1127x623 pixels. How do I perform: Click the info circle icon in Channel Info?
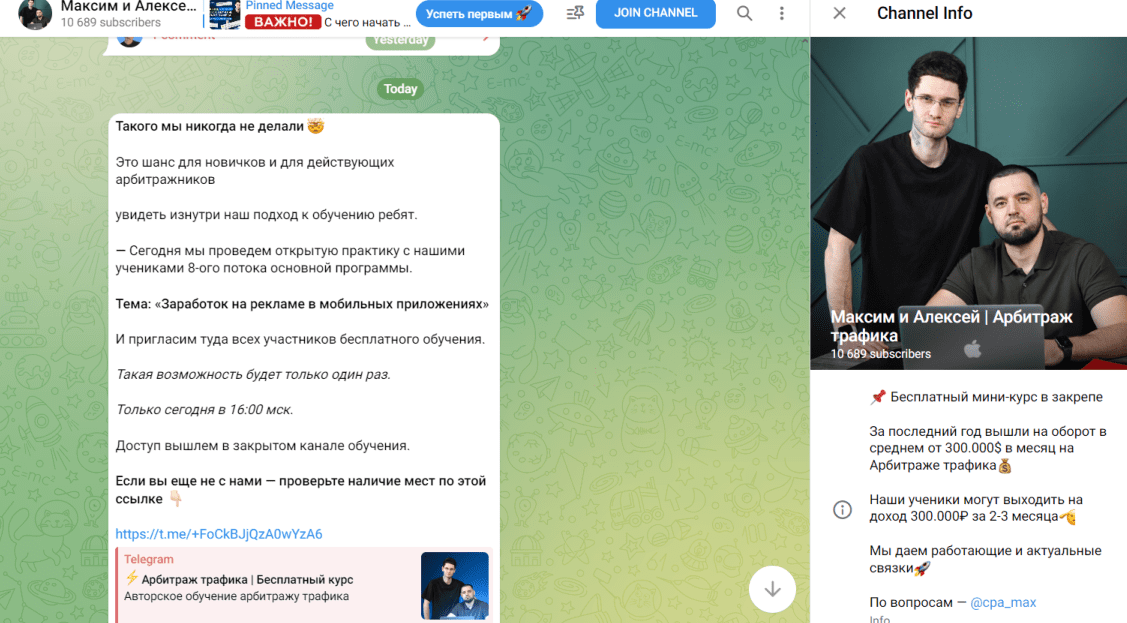pos(842,509)
